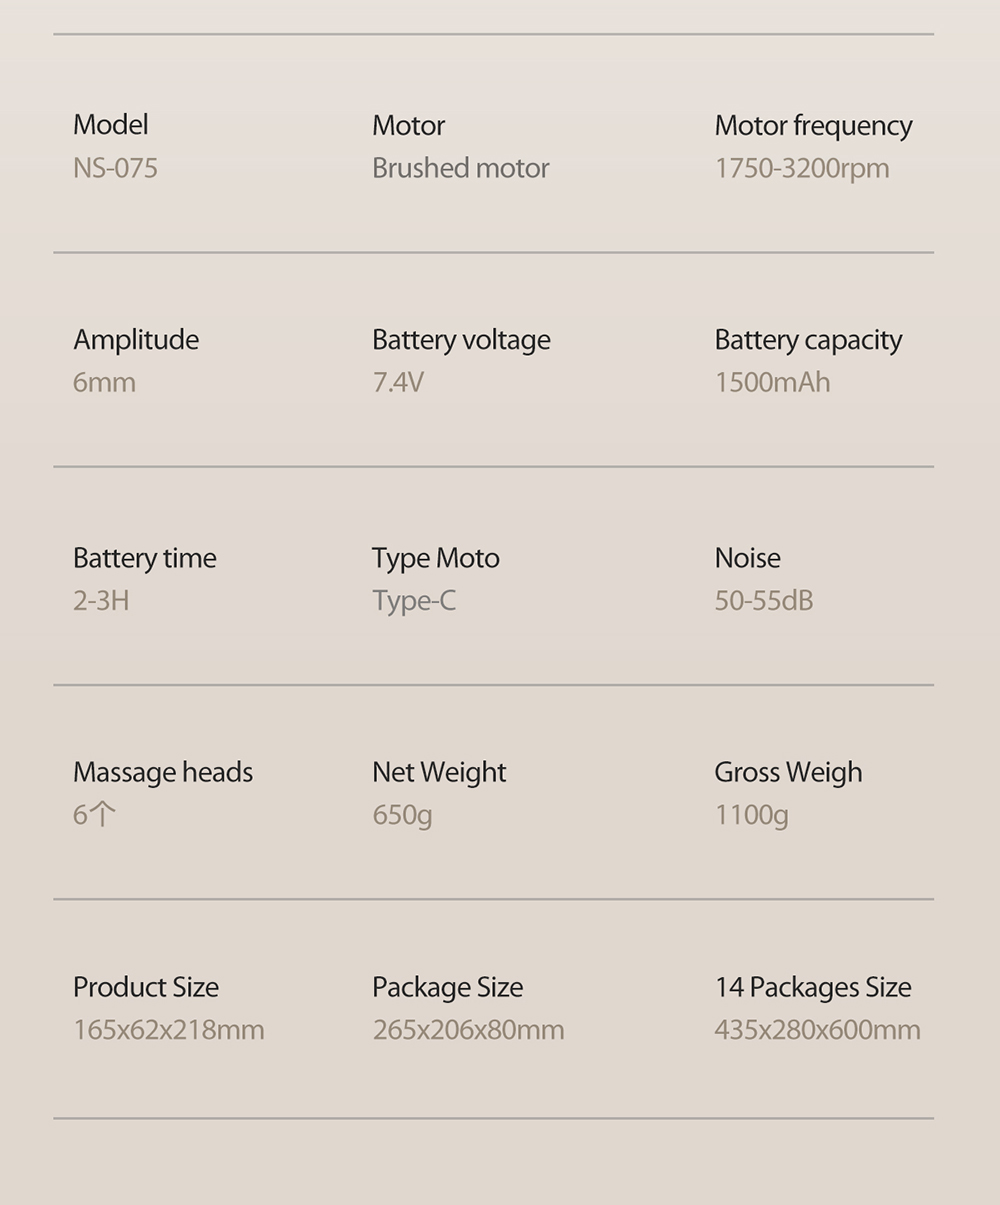Click the 1750-3200rpm value
The image size is (1000, 1205).
(x=802, y=169)
